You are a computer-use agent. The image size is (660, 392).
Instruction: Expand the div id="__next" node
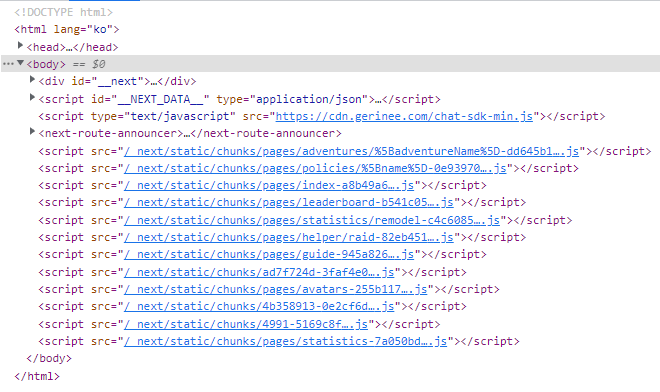click(x=32, y=79)
